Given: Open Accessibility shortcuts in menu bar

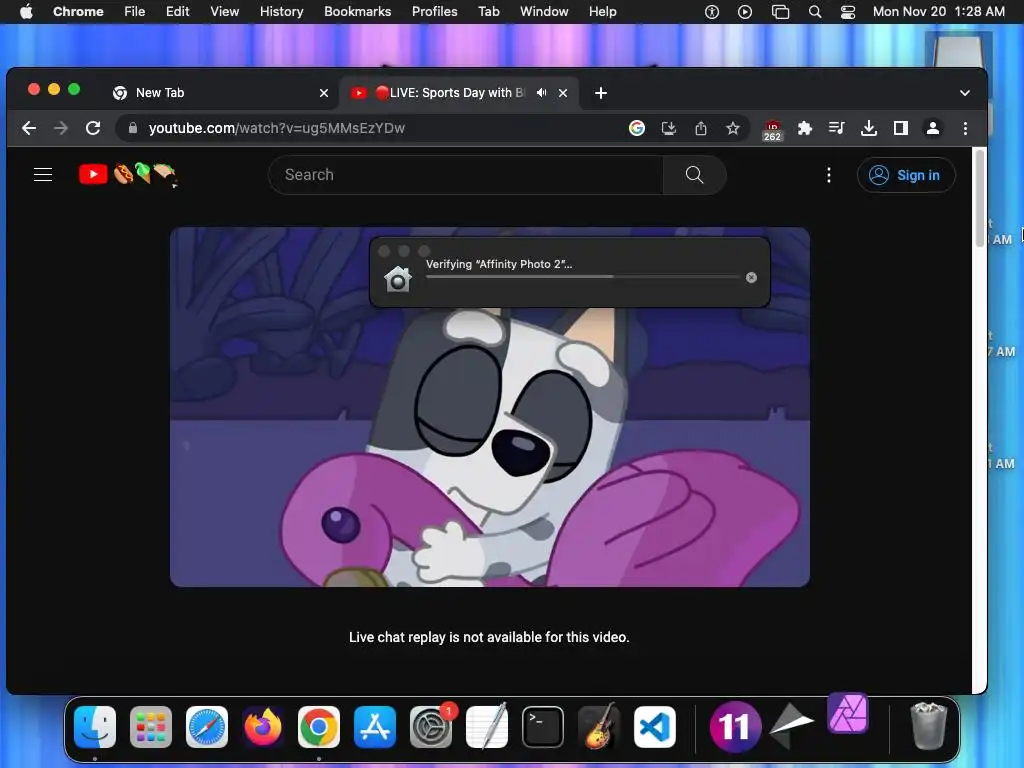Looking at the screenshot, I should [712, 12].
